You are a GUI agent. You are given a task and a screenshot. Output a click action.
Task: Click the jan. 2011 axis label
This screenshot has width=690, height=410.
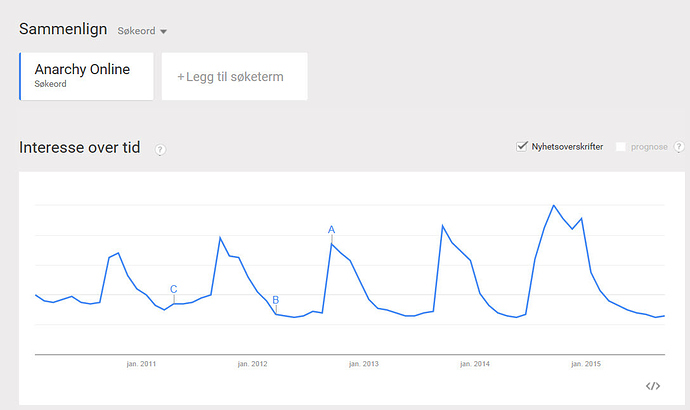[141, 364]
